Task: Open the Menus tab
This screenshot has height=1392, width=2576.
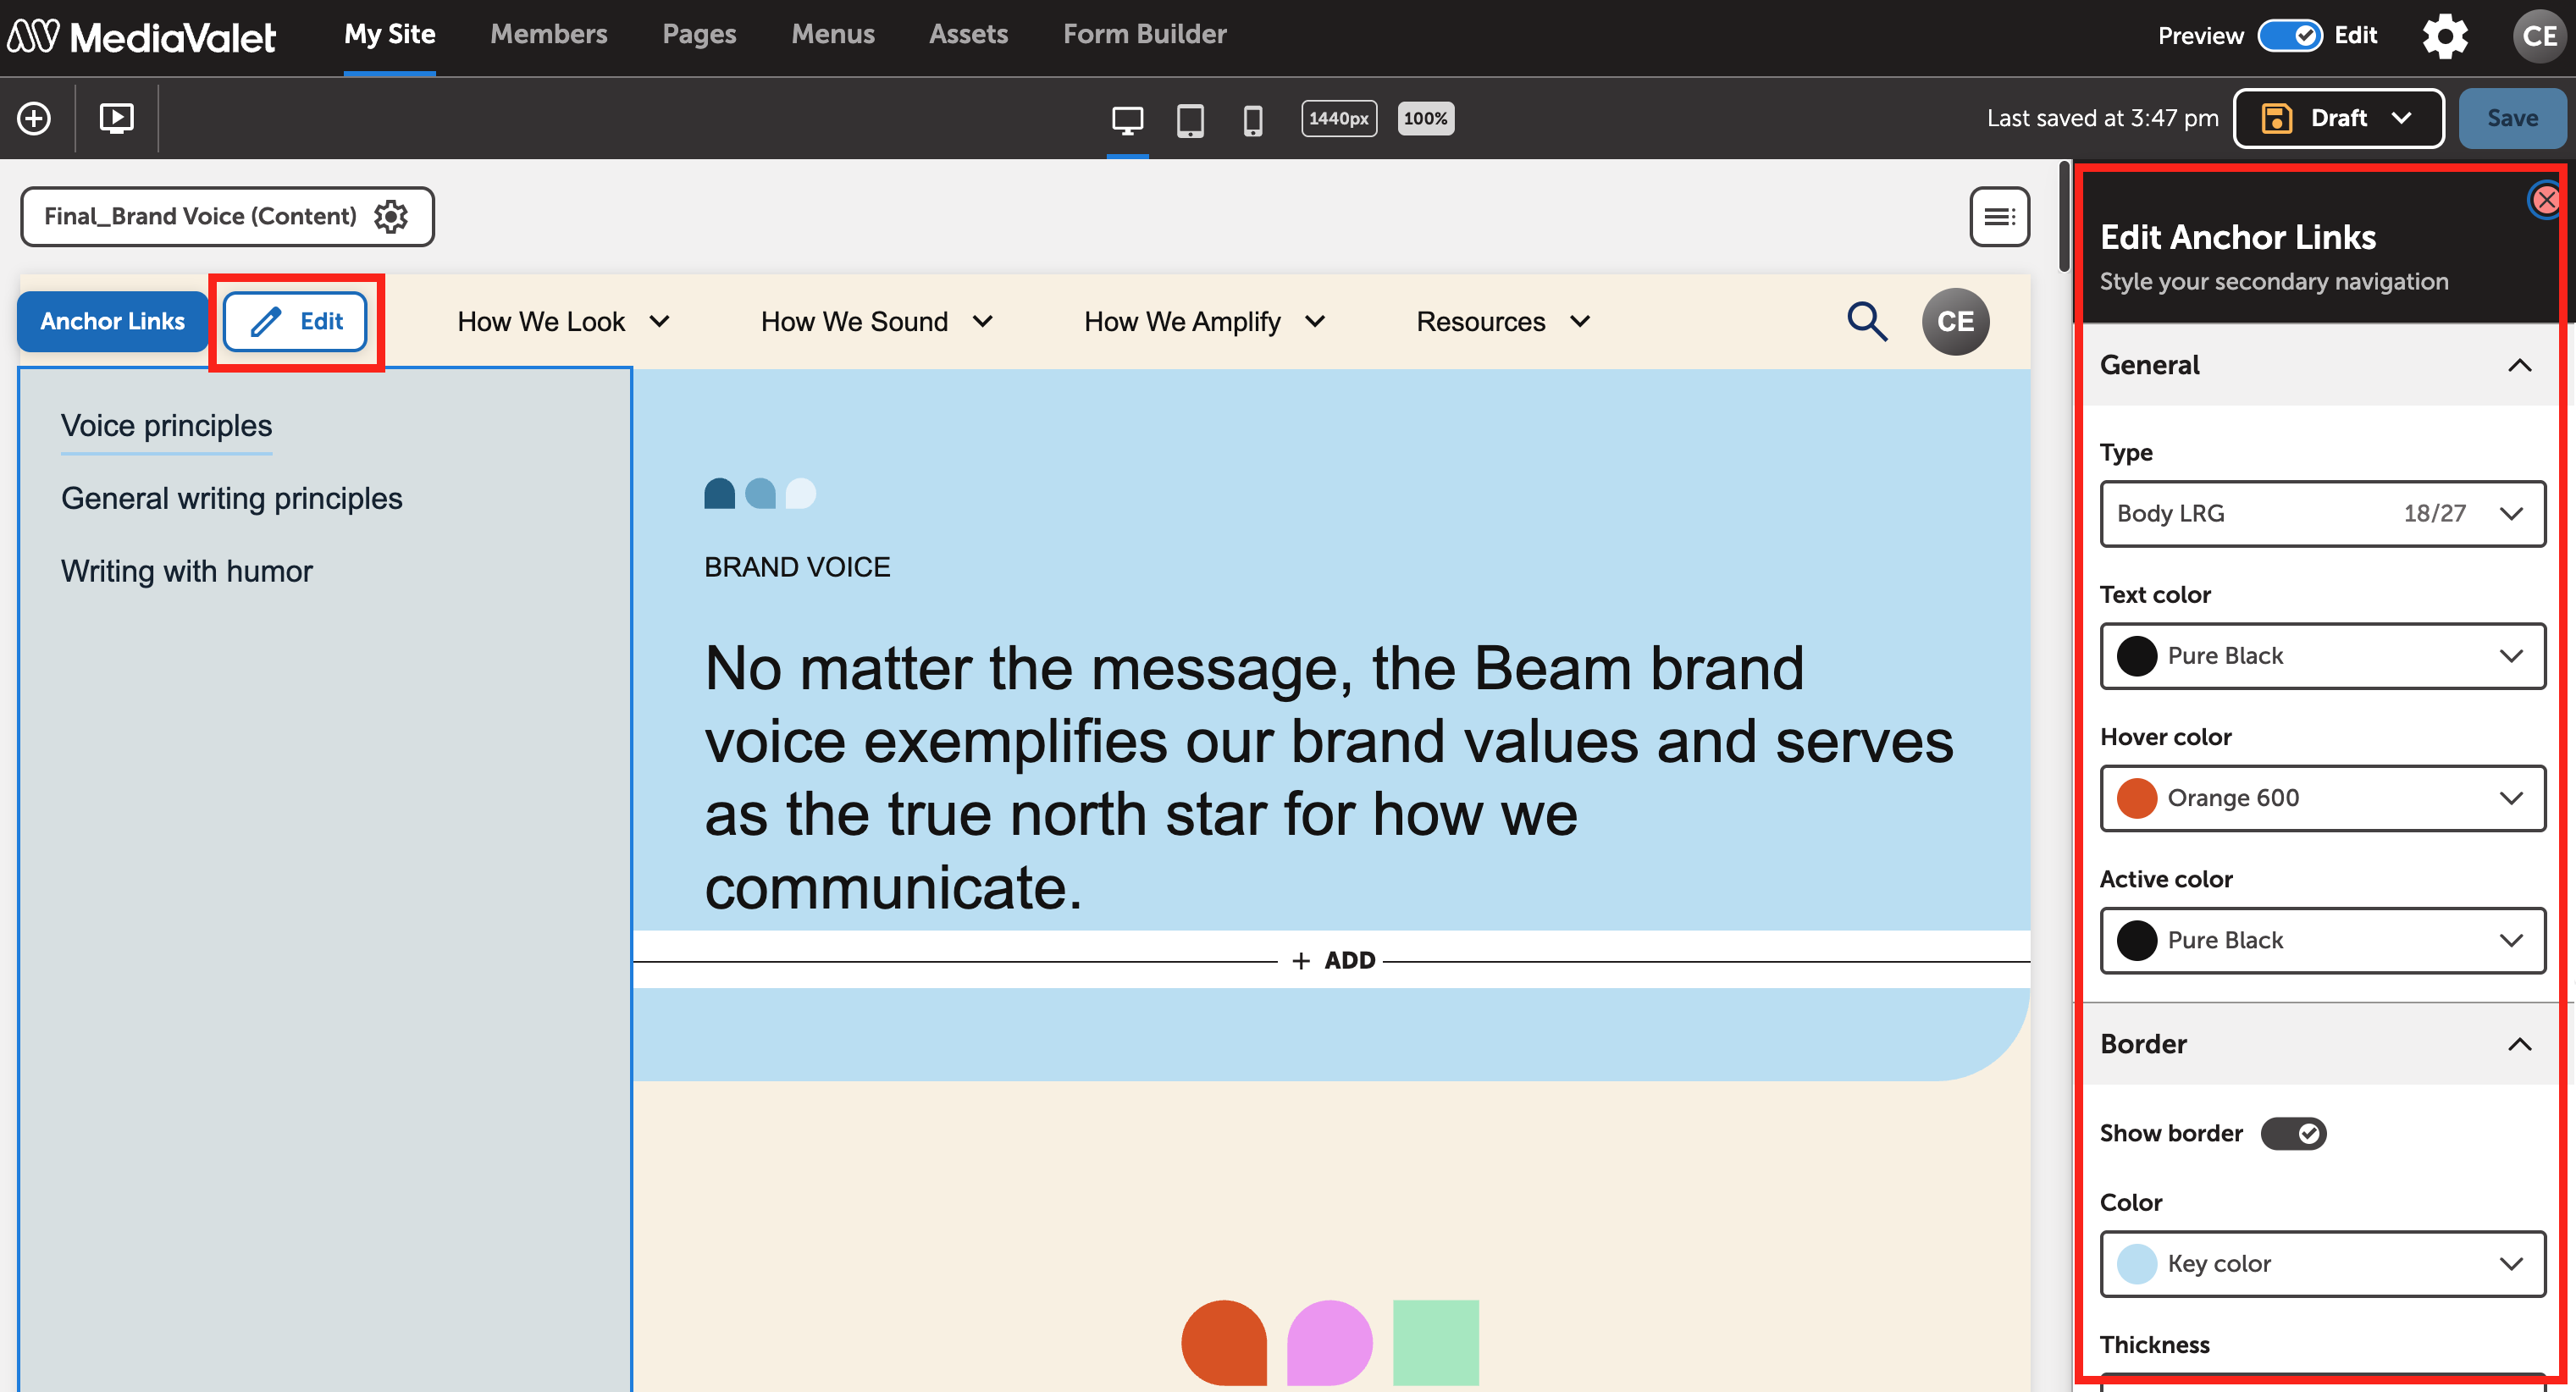Action: pyautogui.click(x=832, y=34)
